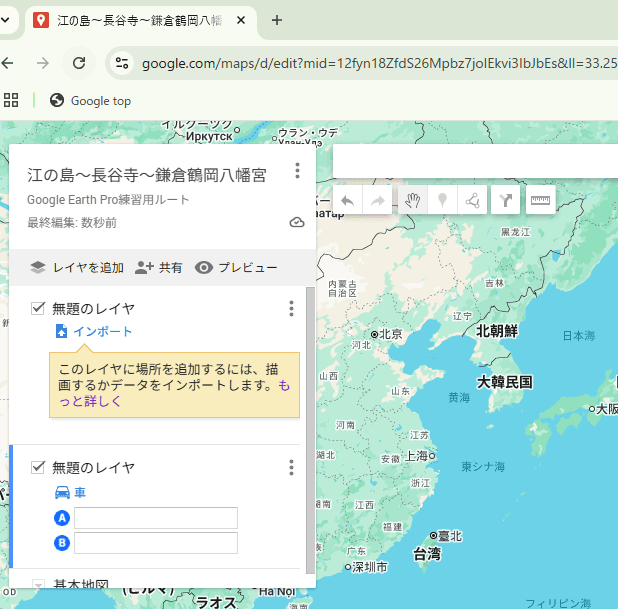618x609 pixels.
Task: Select the Draw a line tool
Action: (x=473, y=200)
